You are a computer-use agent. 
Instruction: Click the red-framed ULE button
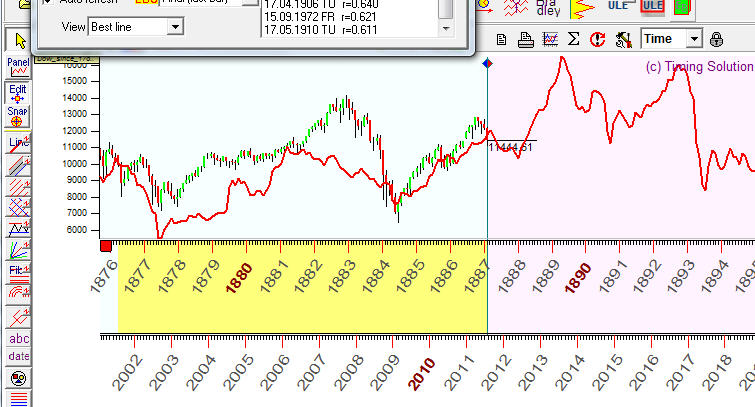pos(652,6)
